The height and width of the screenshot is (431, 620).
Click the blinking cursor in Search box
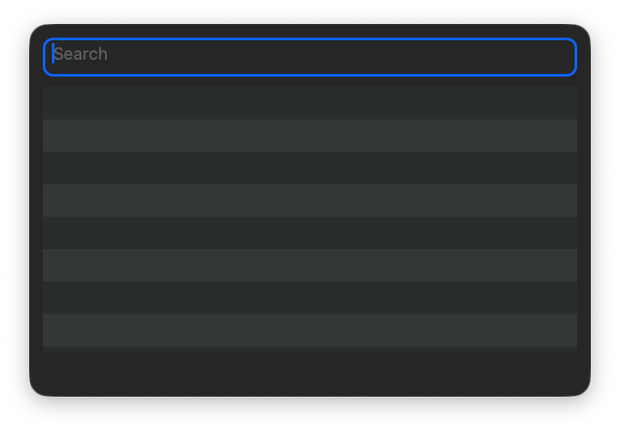click(53, 53)
